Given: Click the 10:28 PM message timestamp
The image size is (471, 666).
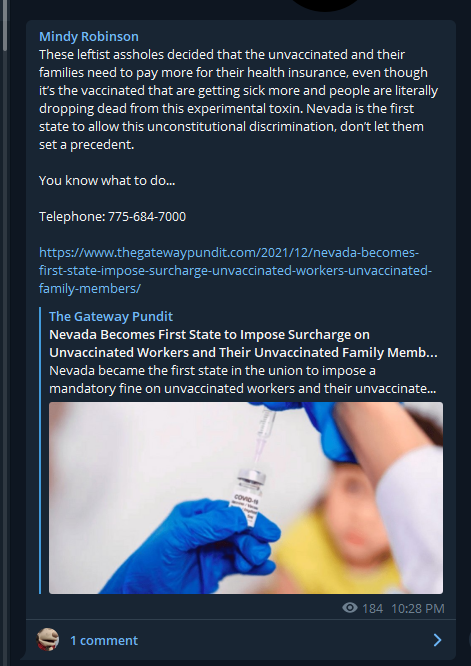Looking at the screenshot, I should [x=417, y=609].
